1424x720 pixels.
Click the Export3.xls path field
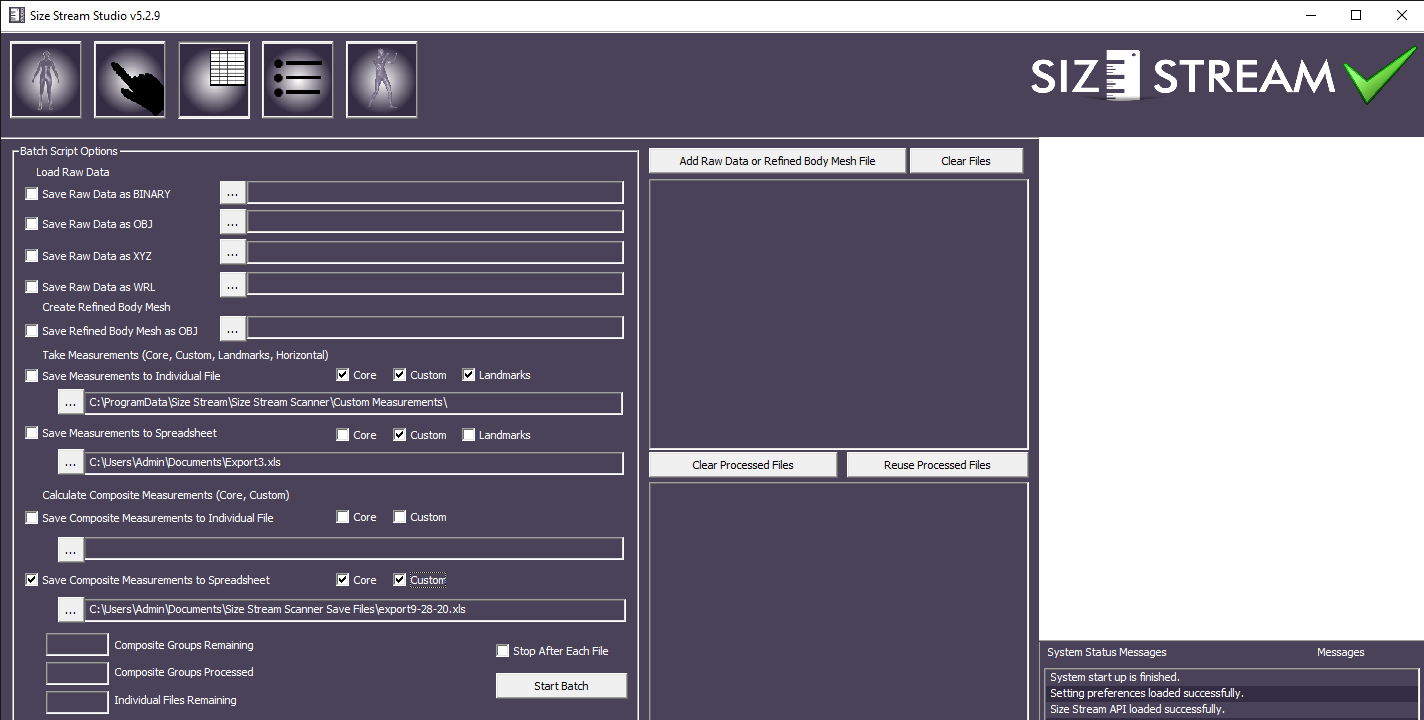(354, 463)
